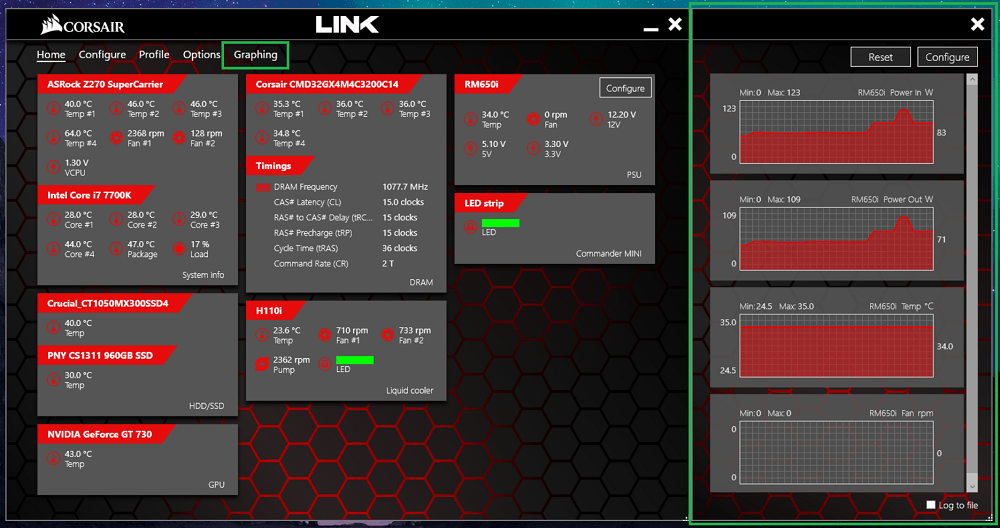The width and height of the screenshot is (1000, 528).
Task: Click the 5.10 V 5V rail icon
Action: tap(471, 149)
